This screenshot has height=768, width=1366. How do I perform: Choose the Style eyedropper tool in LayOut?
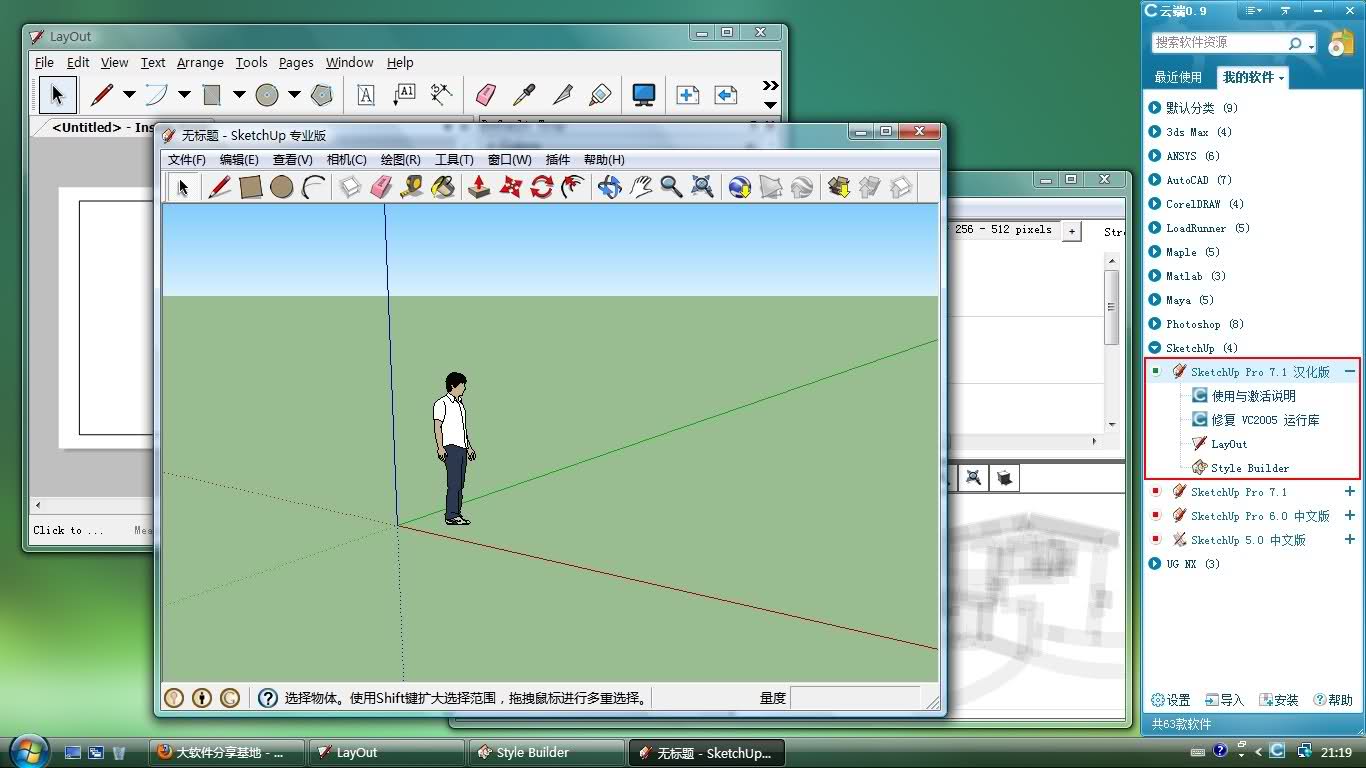[524, 95]
